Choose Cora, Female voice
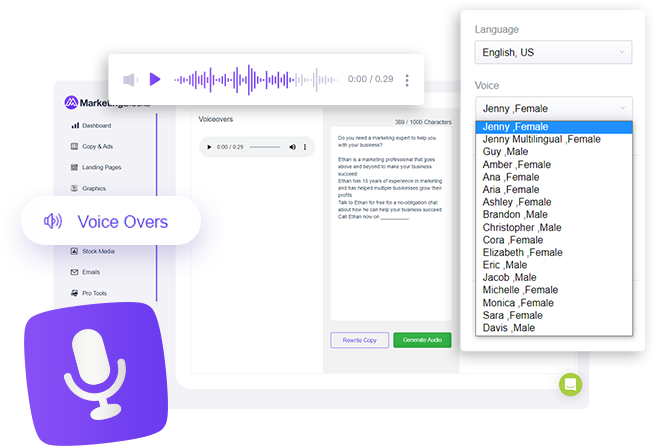The image size is (655, 446). point(554,240)
